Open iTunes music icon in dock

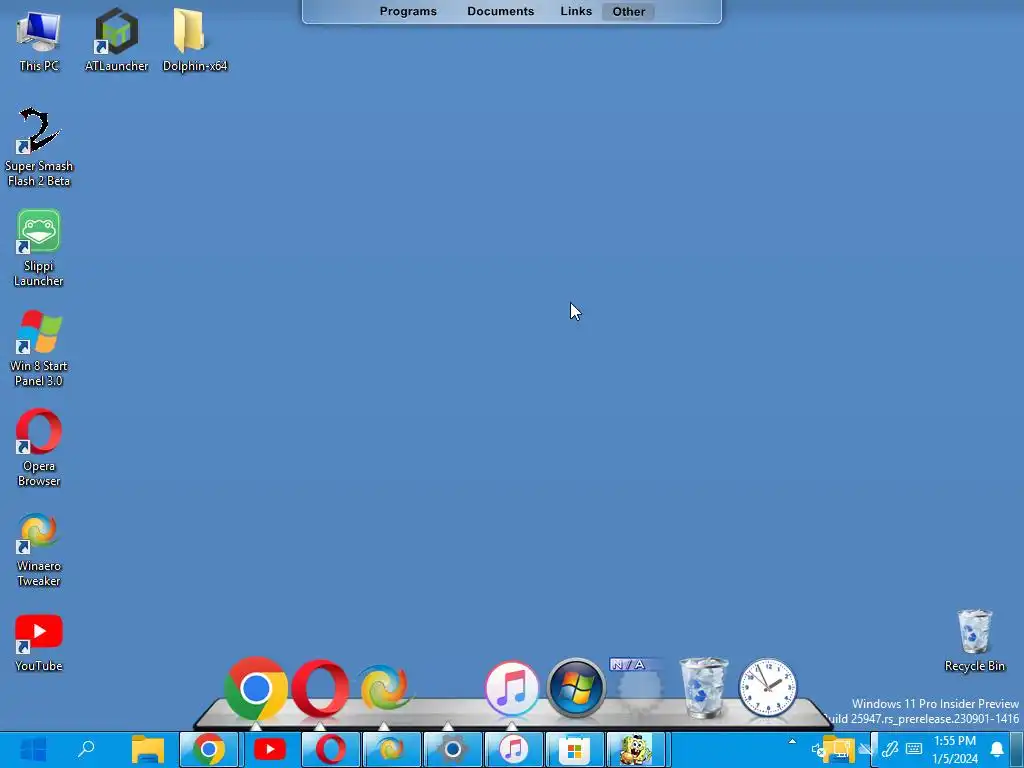pyautogui.click(x=512, y=688)
